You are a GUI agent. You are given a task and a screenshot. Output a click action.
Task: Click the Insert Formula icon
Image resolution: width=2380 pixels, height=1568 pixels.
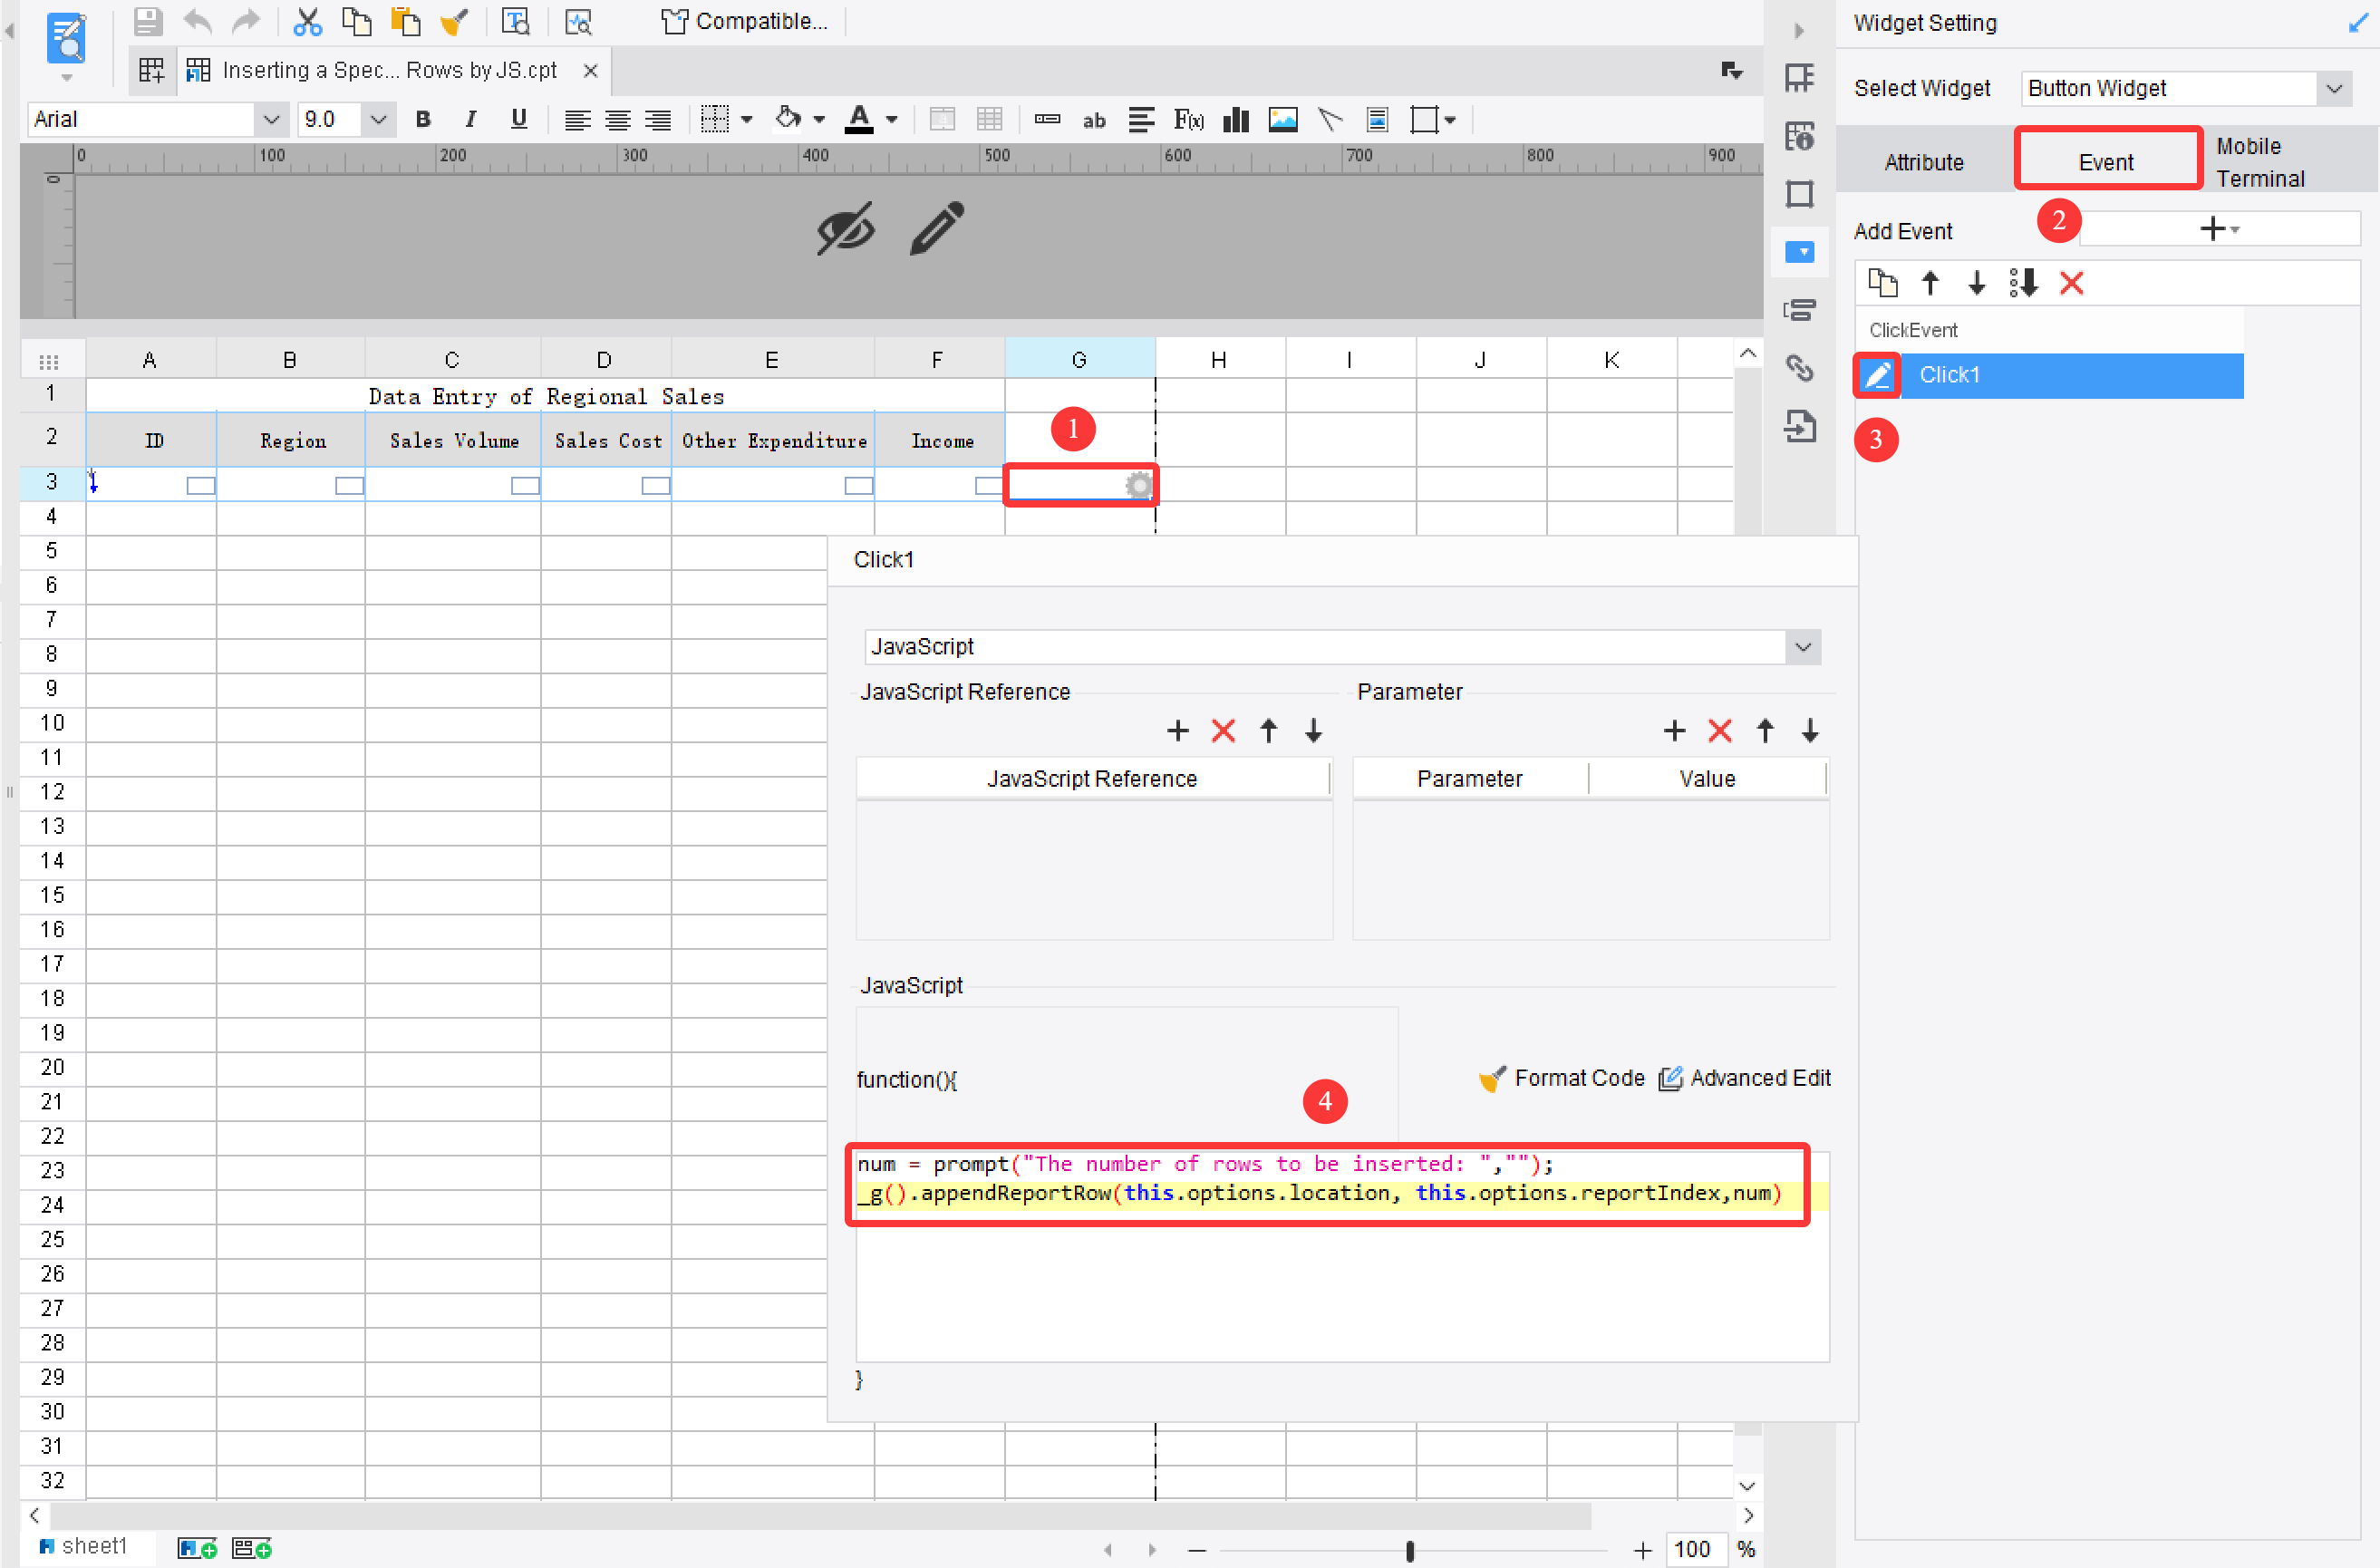click(x=1188, y=120)
